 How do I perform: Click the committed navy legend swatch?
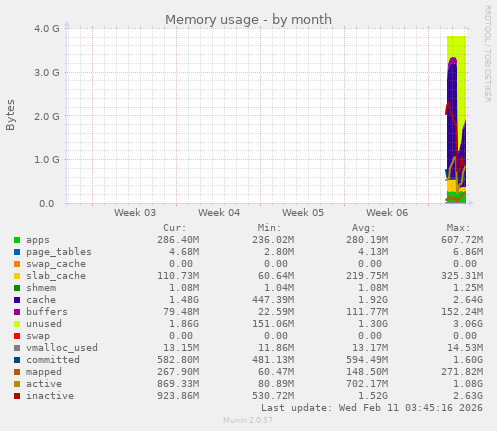click(x=17, y=360)
